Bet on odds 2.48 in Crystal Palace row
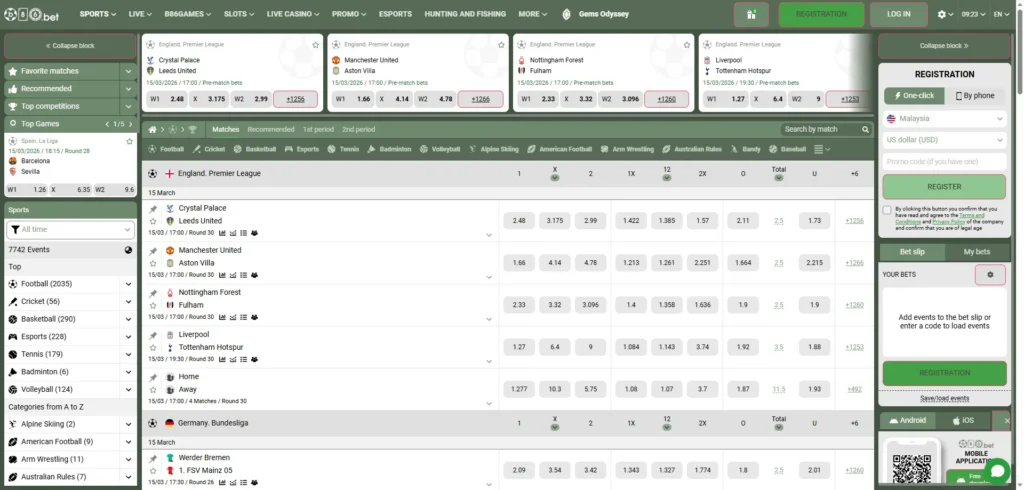The width and height of the screenshot is (1024, 490). point(519,221)
